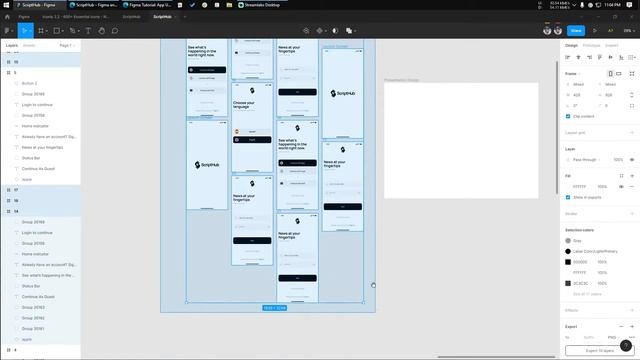
Task: Open the Figma main menu icon
Action: 7,31
